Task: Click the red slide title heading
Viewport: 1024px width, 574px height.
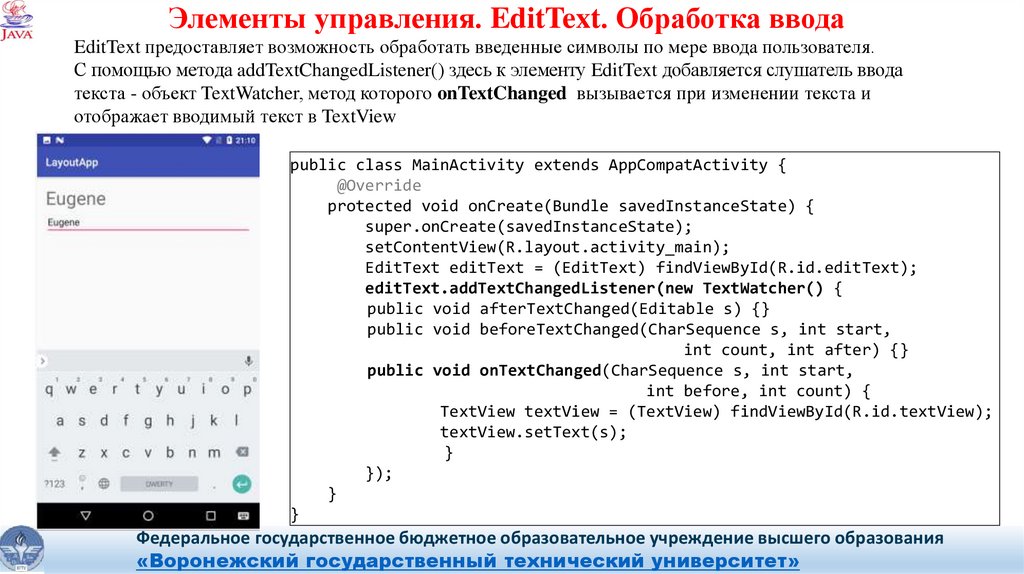Action: (506, 18)
